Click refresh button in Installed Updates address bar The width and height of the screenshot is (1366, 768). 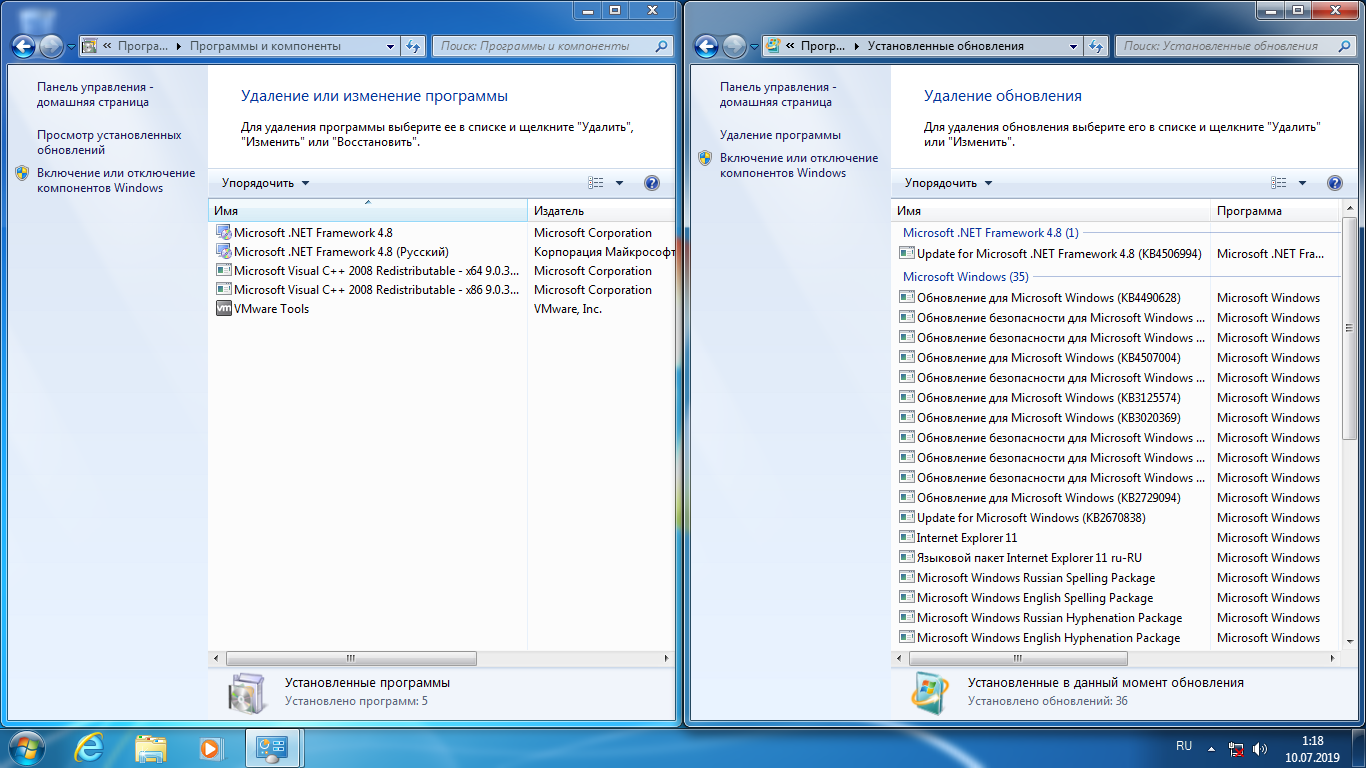(x=1097, y=46)
